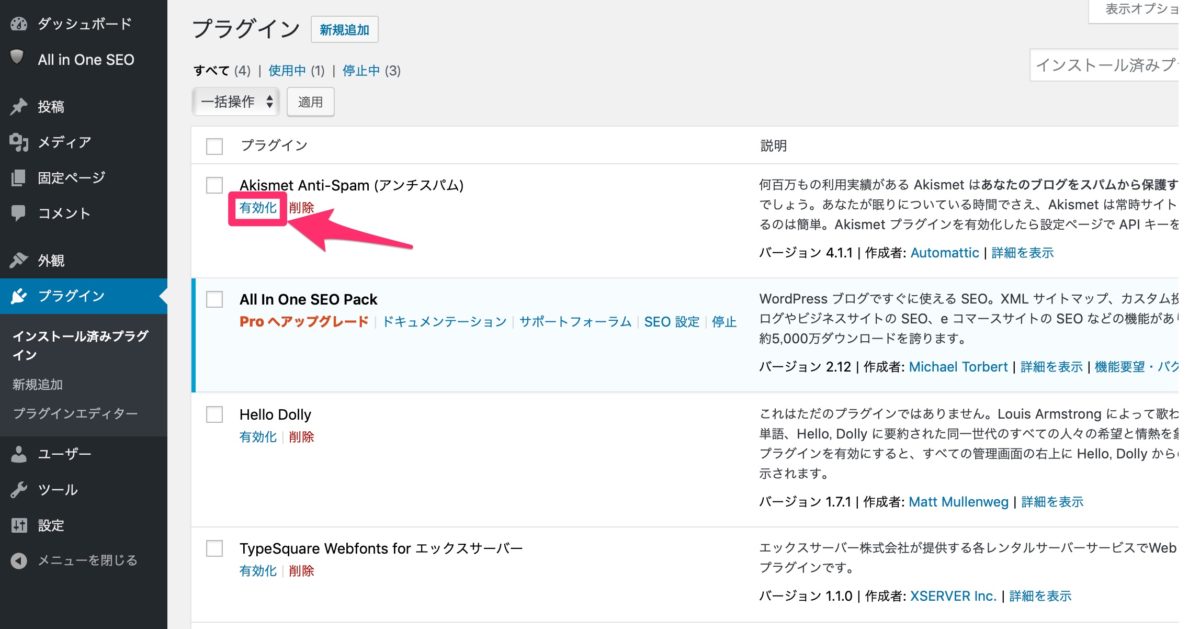1200x629 pixels.
Task: View details for Akismet via 詳細を表示
Action: [x=1022, y=253]
